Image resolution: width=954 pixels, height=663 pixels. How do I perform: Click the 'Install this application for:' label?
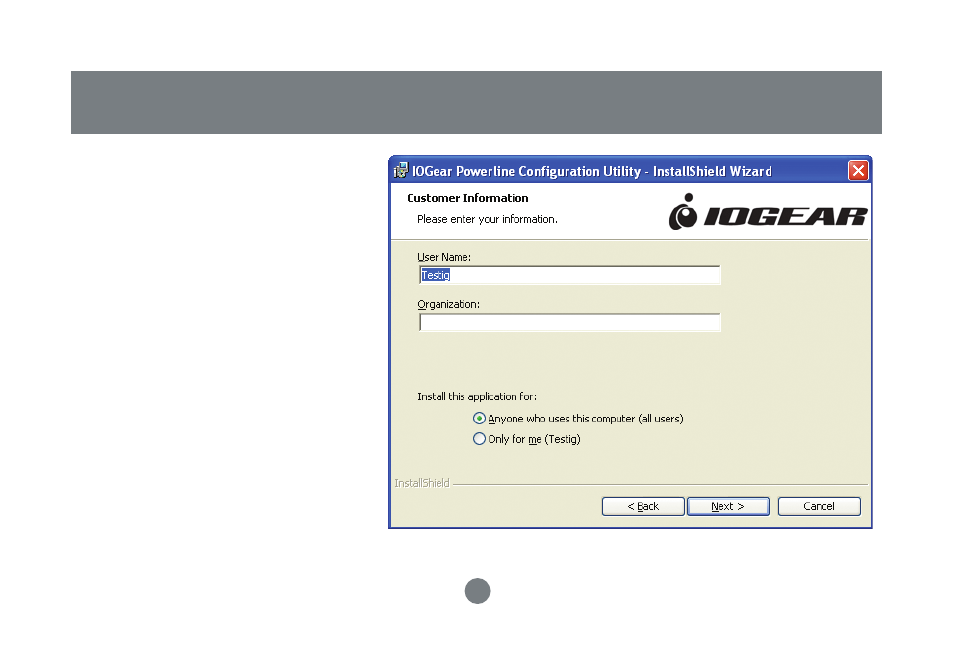click(x=477, y=397)
